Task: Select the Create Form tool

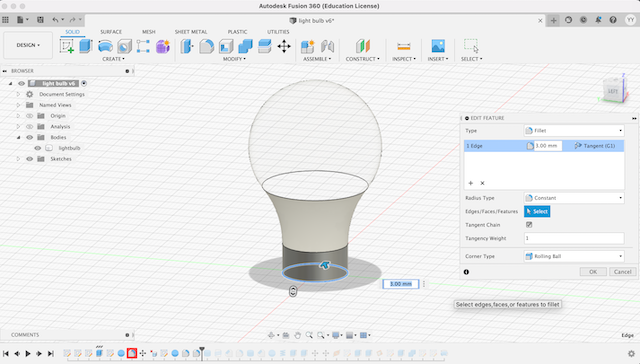Action: [x=163, y=46]
